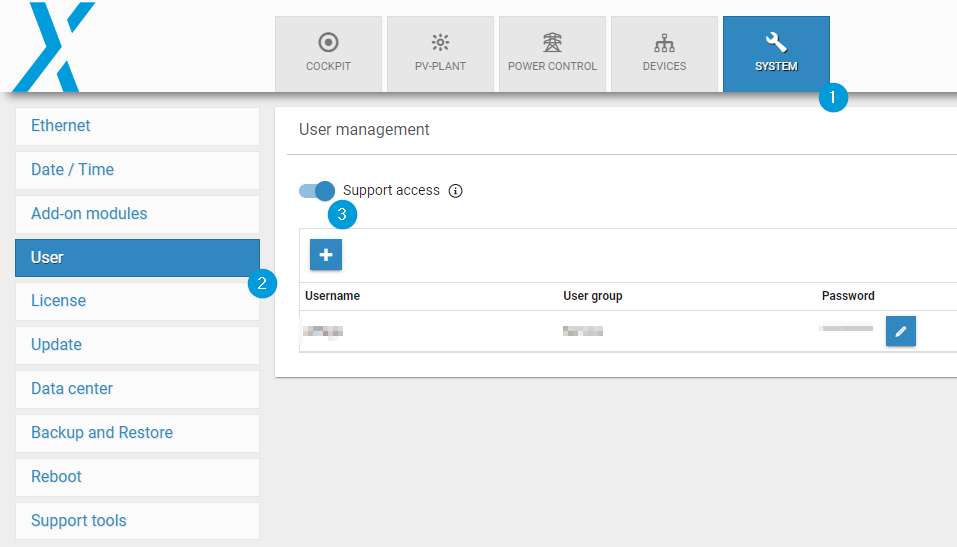
Task: Go to the Devices tab
Action: [x=664, y=54]
